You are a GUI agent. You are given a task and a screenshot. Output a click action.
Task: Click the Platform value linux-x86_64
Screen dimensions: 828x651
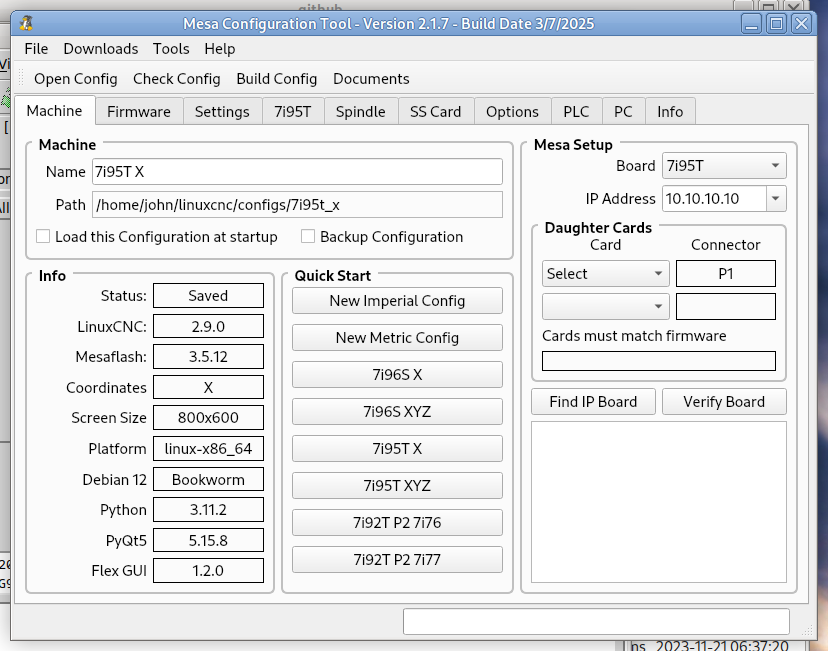point(208,448)
